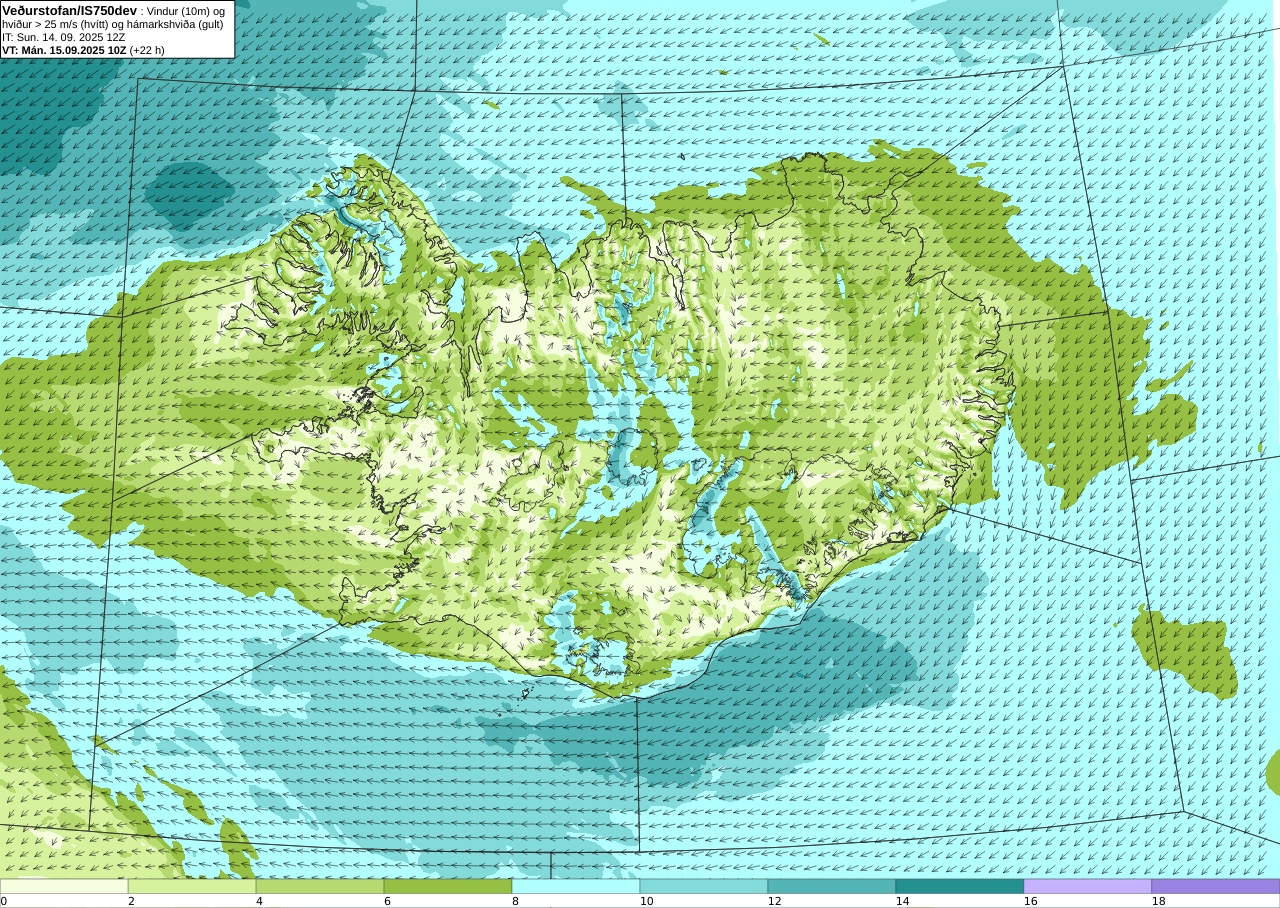Click the legend label '16'
The height and width of the screenshot is (908, 1280).
1030,901
